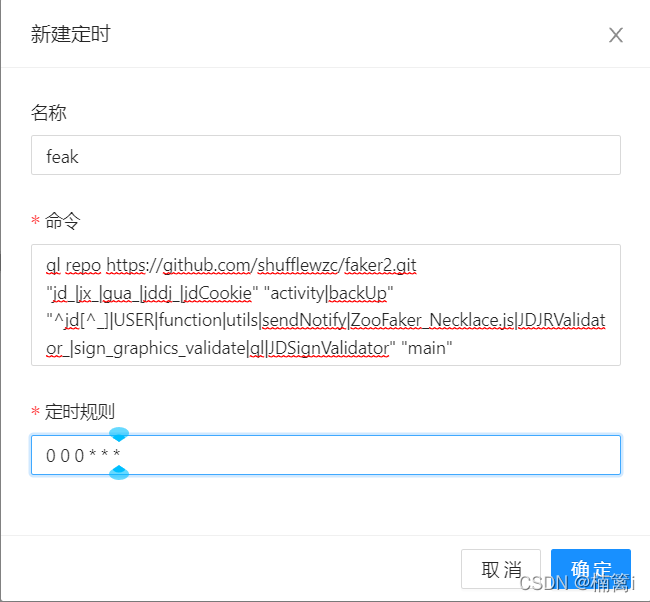Click the 名称 field label
This screenshot has width=650, height=602.
tap(49, 113)
